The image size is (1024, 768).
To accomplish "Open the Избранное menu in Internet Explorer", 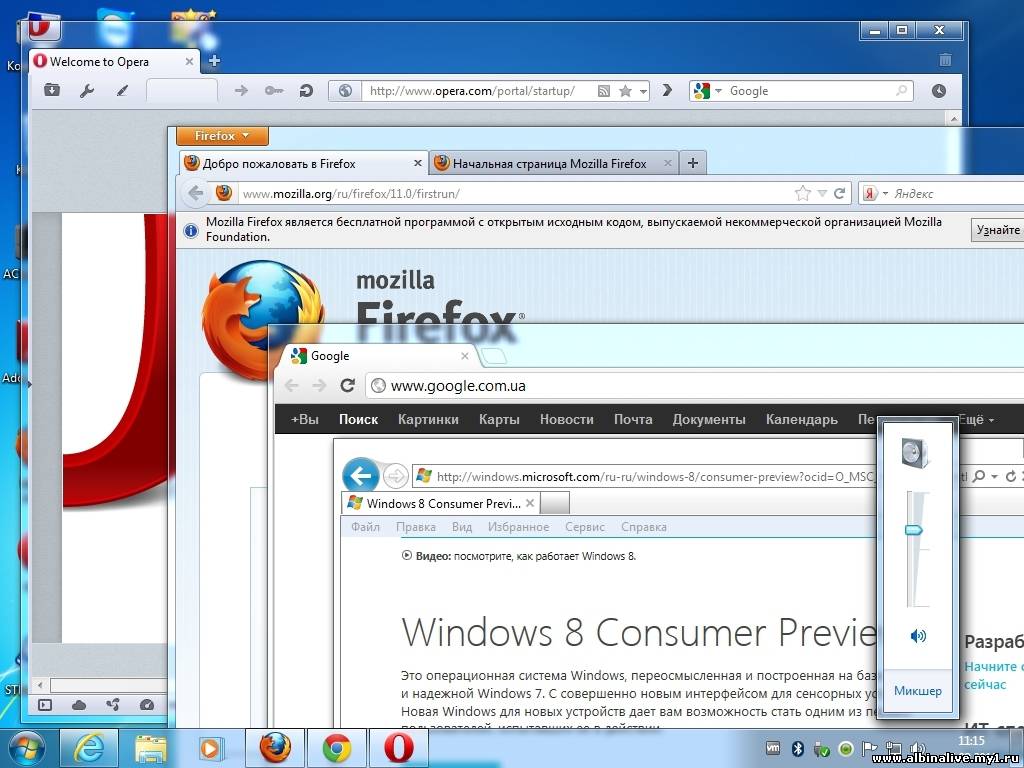I will 519,526.
